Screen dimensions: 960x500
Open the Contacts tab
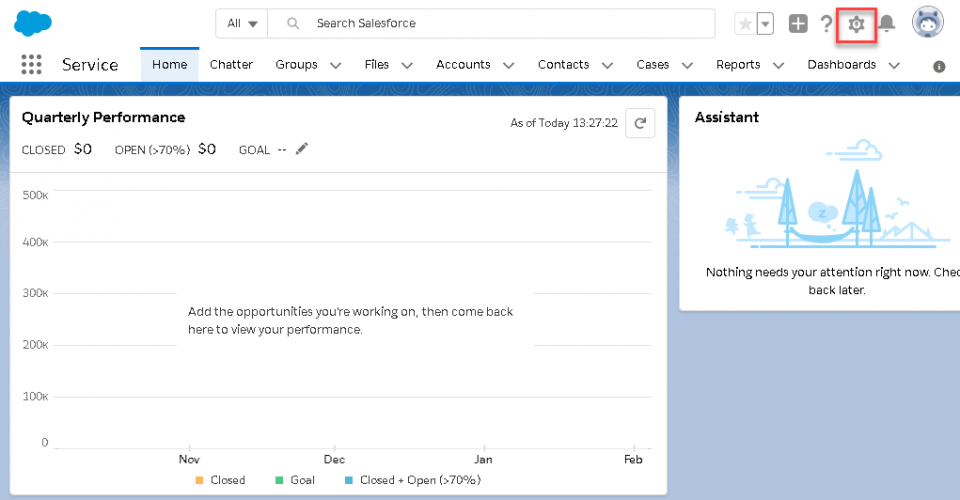[x=563, y=64]
